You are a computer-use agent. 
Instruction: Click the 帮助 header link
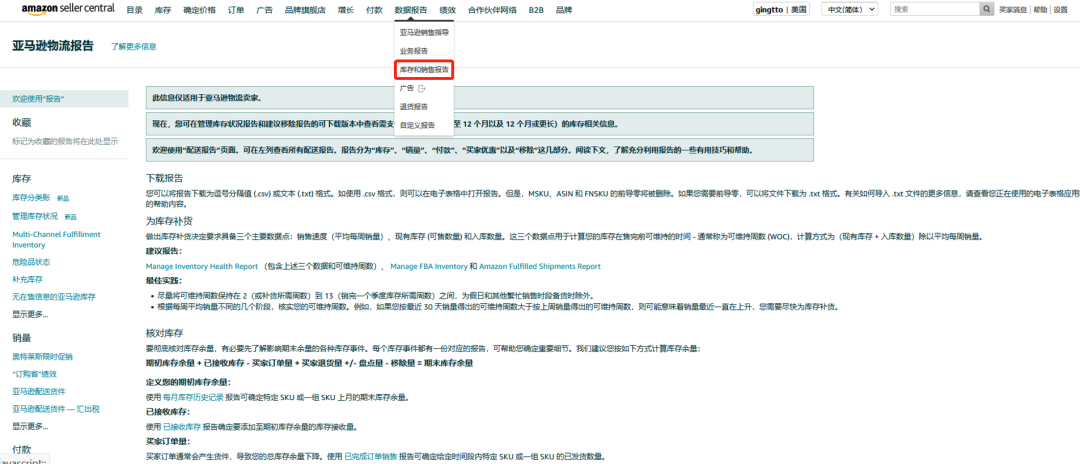(x=1040, y=10)
